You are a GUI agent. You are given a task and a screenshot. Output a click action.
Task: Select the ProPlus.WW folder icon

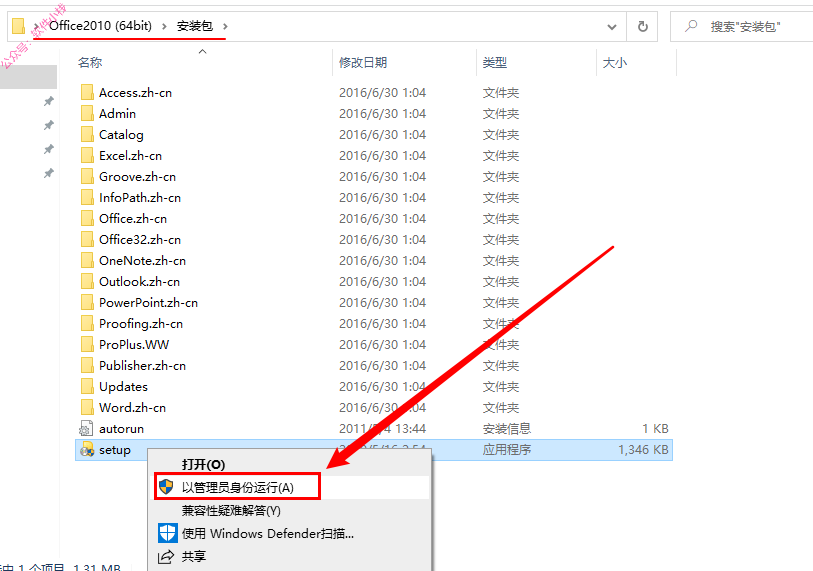[87, 344]
